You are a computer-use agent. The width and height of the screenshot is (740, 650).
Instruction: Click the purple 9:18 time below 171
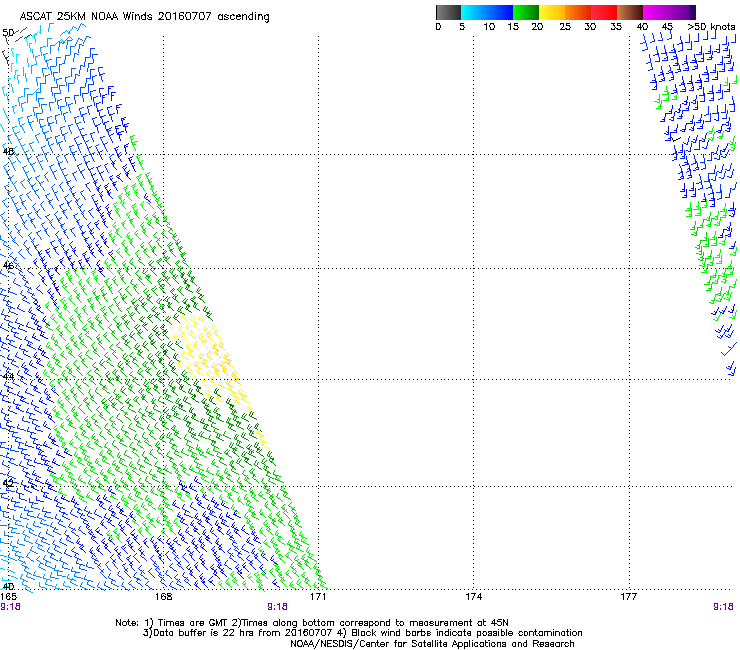coord(277,607)
